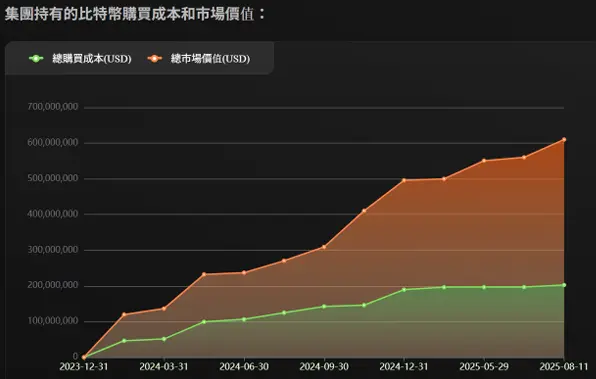Select the green point at 2024-09-30
Viewport: 596px width, 379px height.
(x=324, y=306)
